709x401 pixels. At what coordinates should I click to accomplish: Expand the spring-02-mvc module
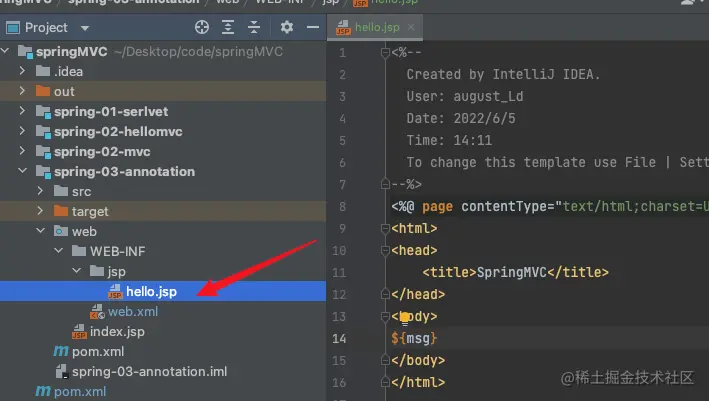22,151
